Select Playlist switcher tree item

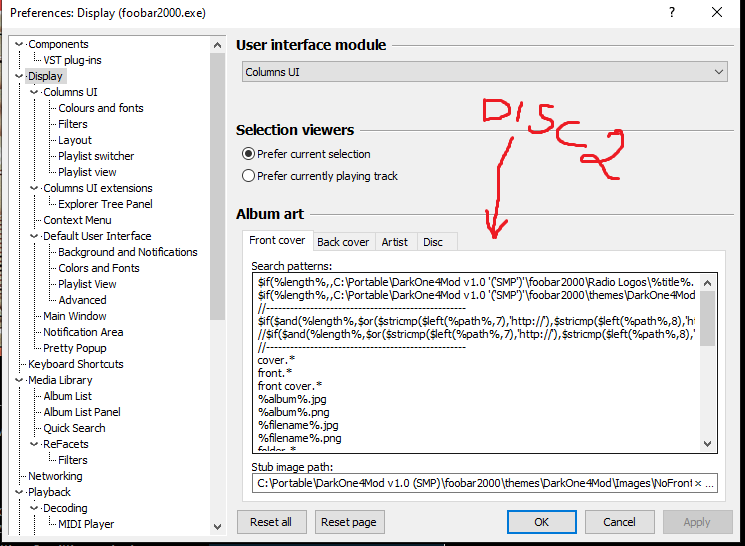(x=96, y=156)
